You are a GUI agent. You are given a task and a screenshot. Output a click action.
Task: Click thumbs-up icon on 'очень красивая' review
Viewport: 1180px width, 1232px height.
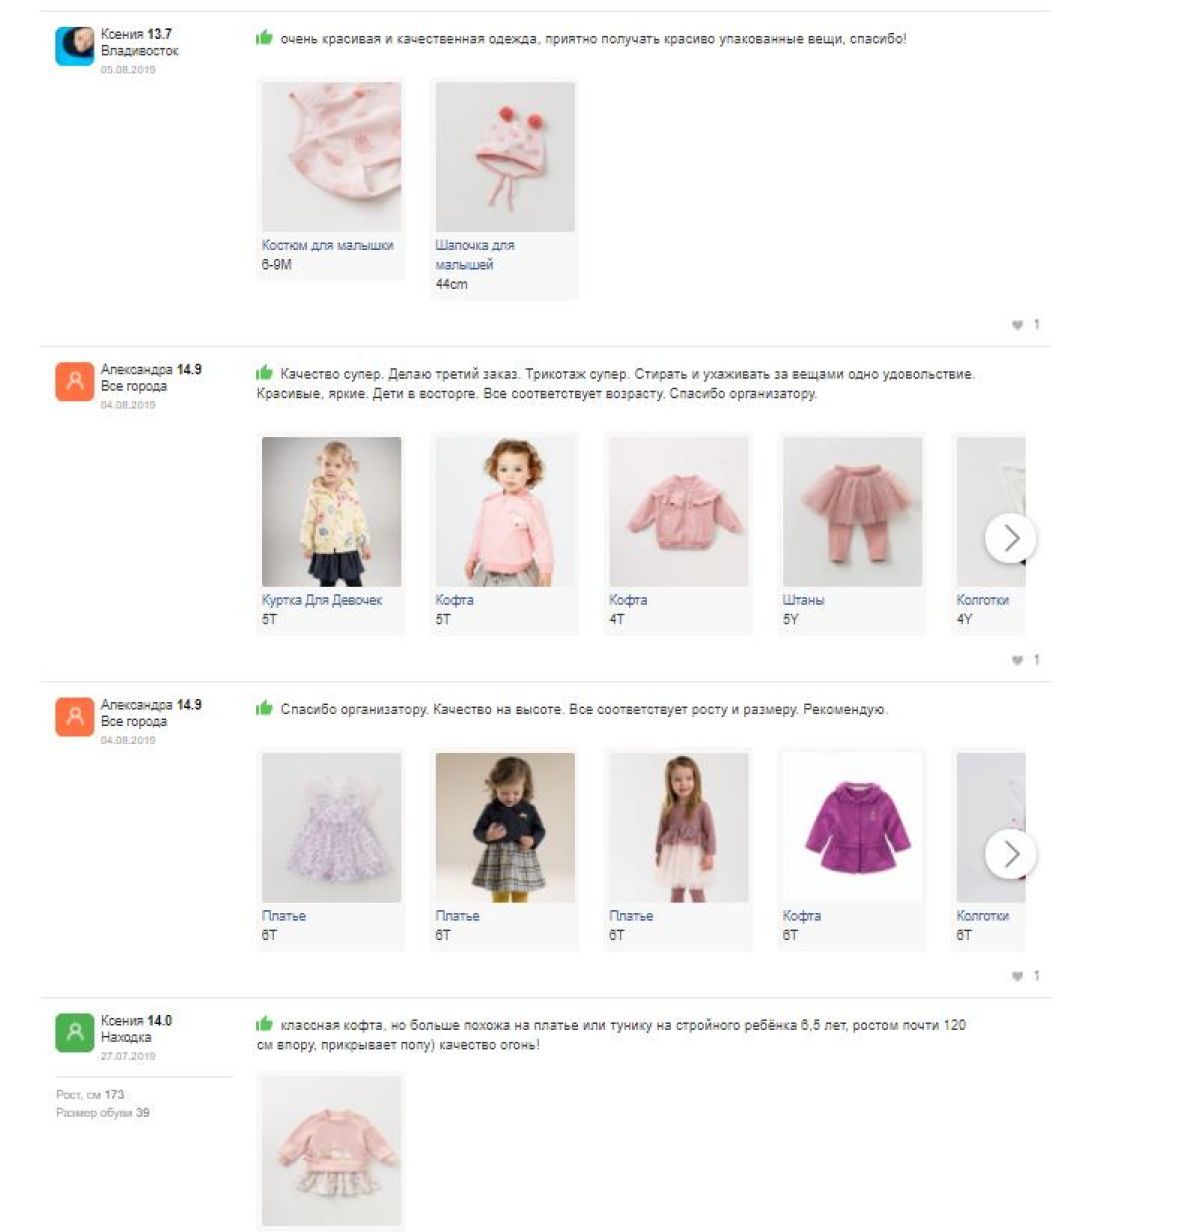click(x=264, y=38)
